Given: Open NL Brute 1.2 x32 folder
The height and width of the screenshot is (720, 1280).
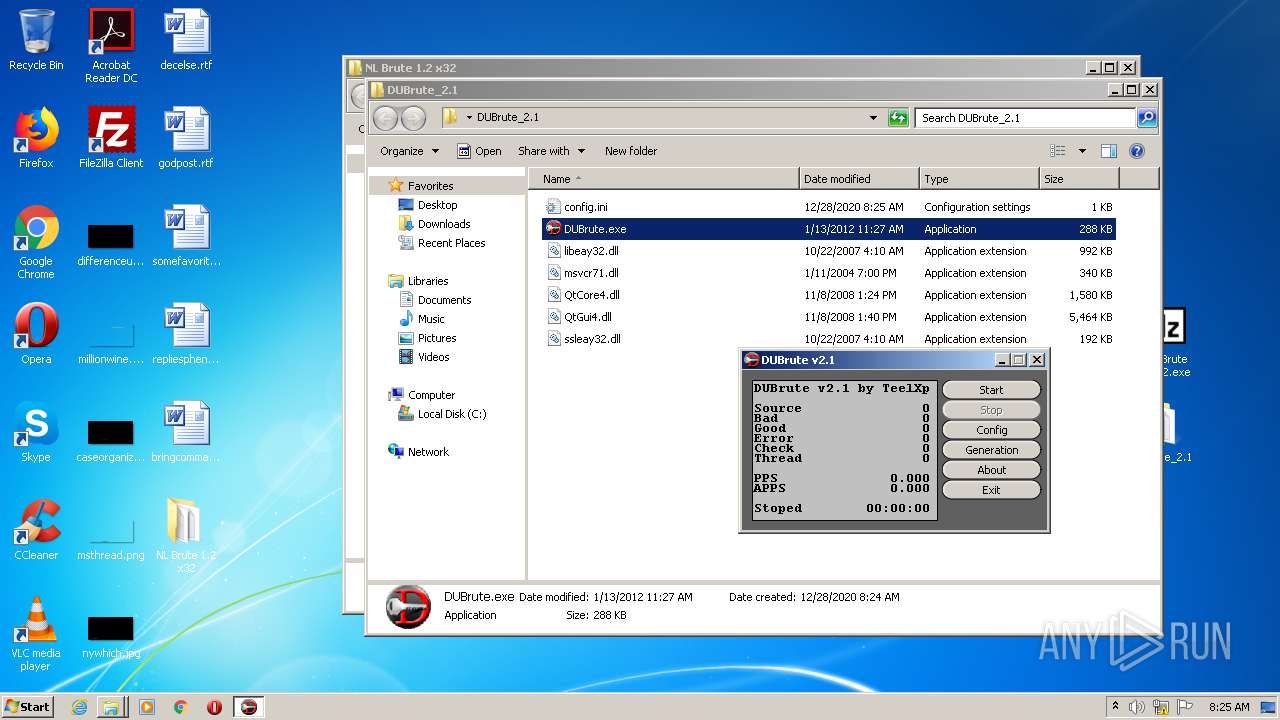Looking at the screenshot, I should (186, 536).
